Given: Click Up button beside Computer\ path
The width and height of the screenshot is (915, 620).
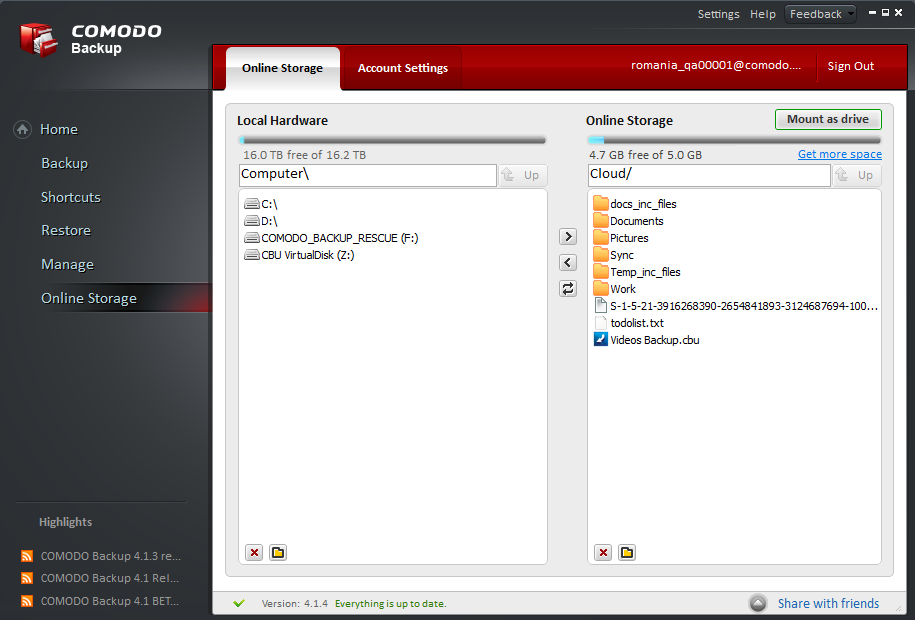Looking at the screenshot, I should [523, 175].
